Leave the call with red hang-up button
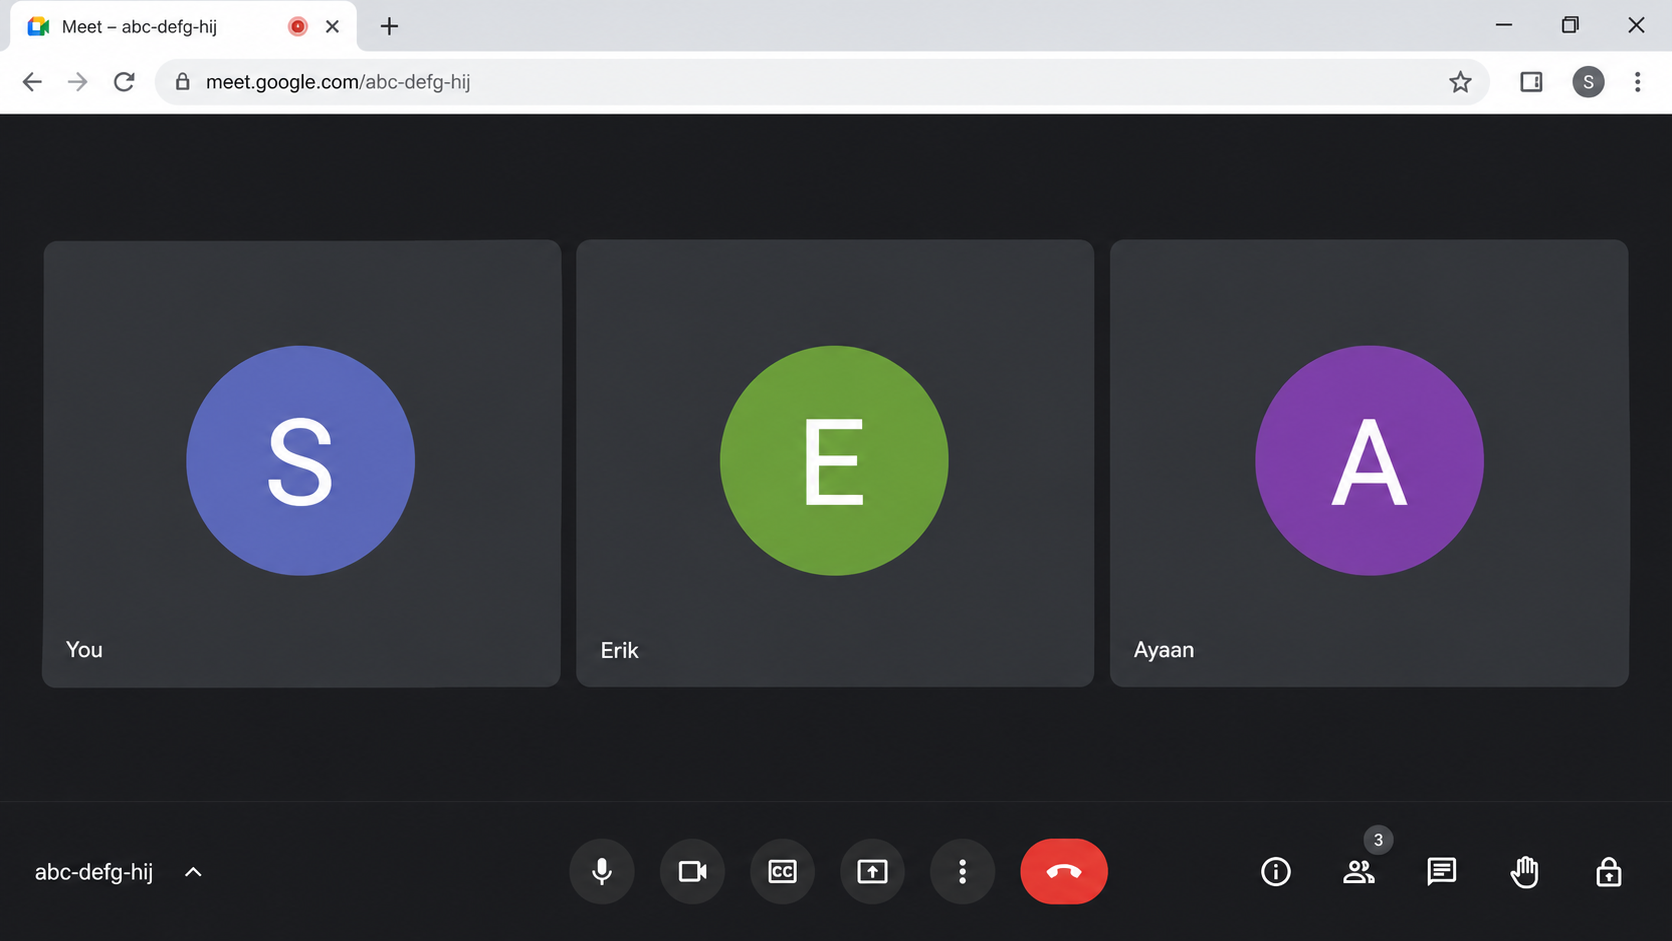This screenshot has width=1672, height=941. (1064, 872)
